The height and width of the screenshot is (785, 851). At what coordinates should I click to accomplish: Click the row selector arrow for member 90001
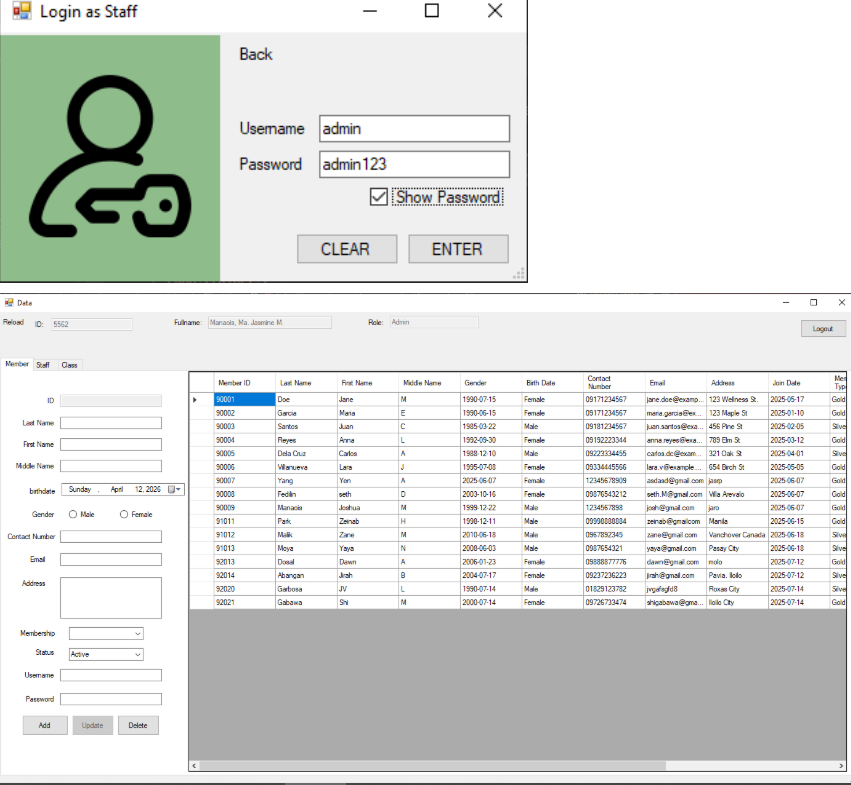point(196,399)
